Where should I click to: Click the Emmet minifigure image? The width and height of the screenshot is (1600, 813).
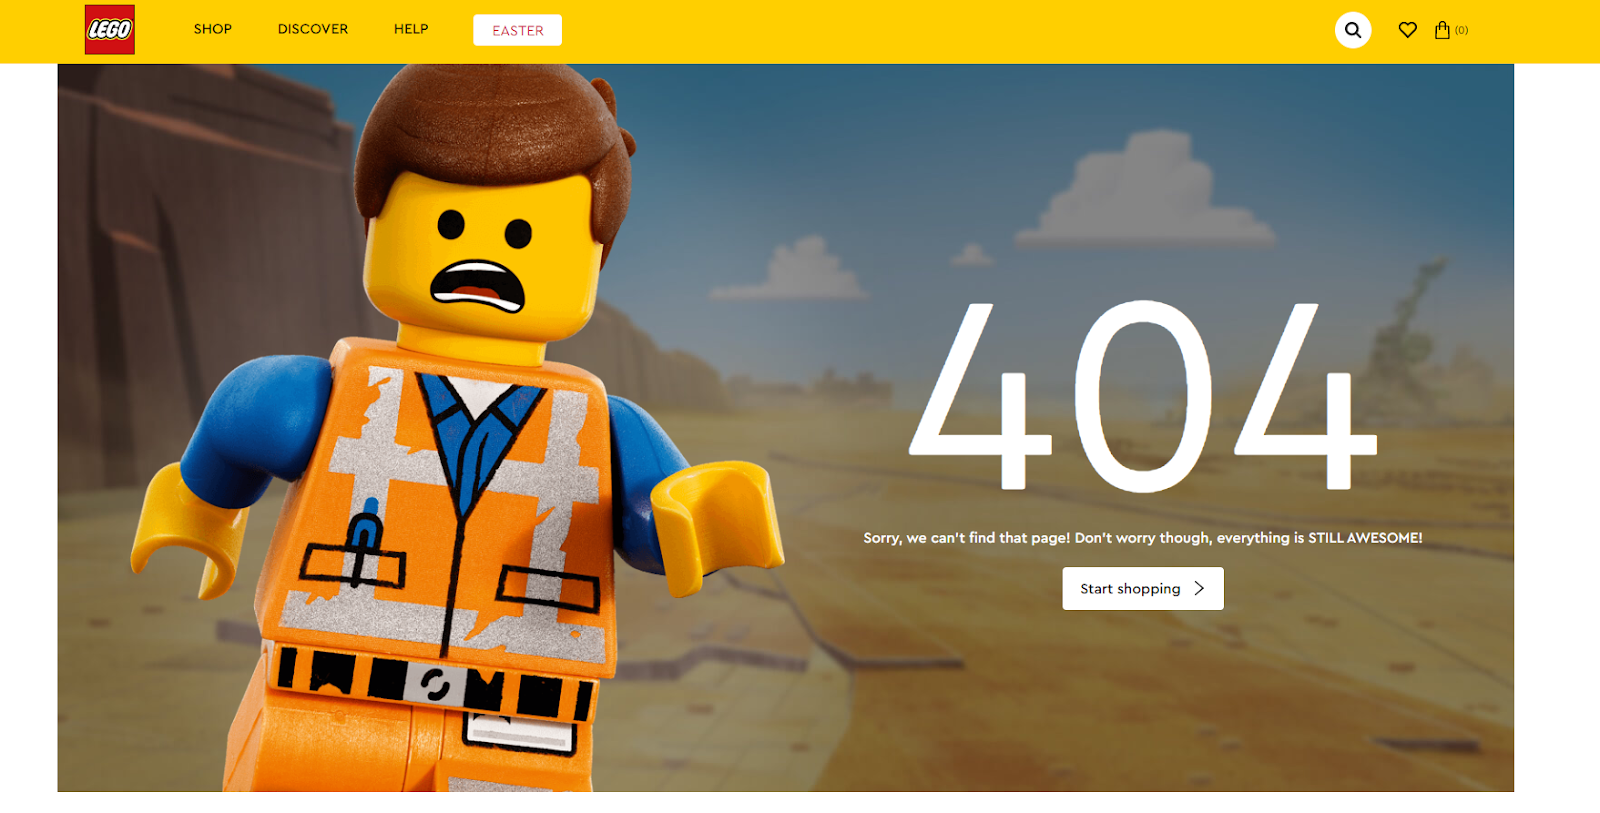coord(455,430)
